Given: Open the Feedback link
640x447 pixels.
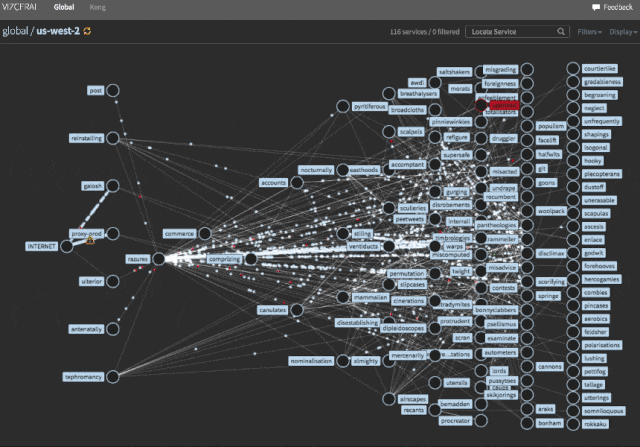Looking at the screenshot, I should coord(617,7).
